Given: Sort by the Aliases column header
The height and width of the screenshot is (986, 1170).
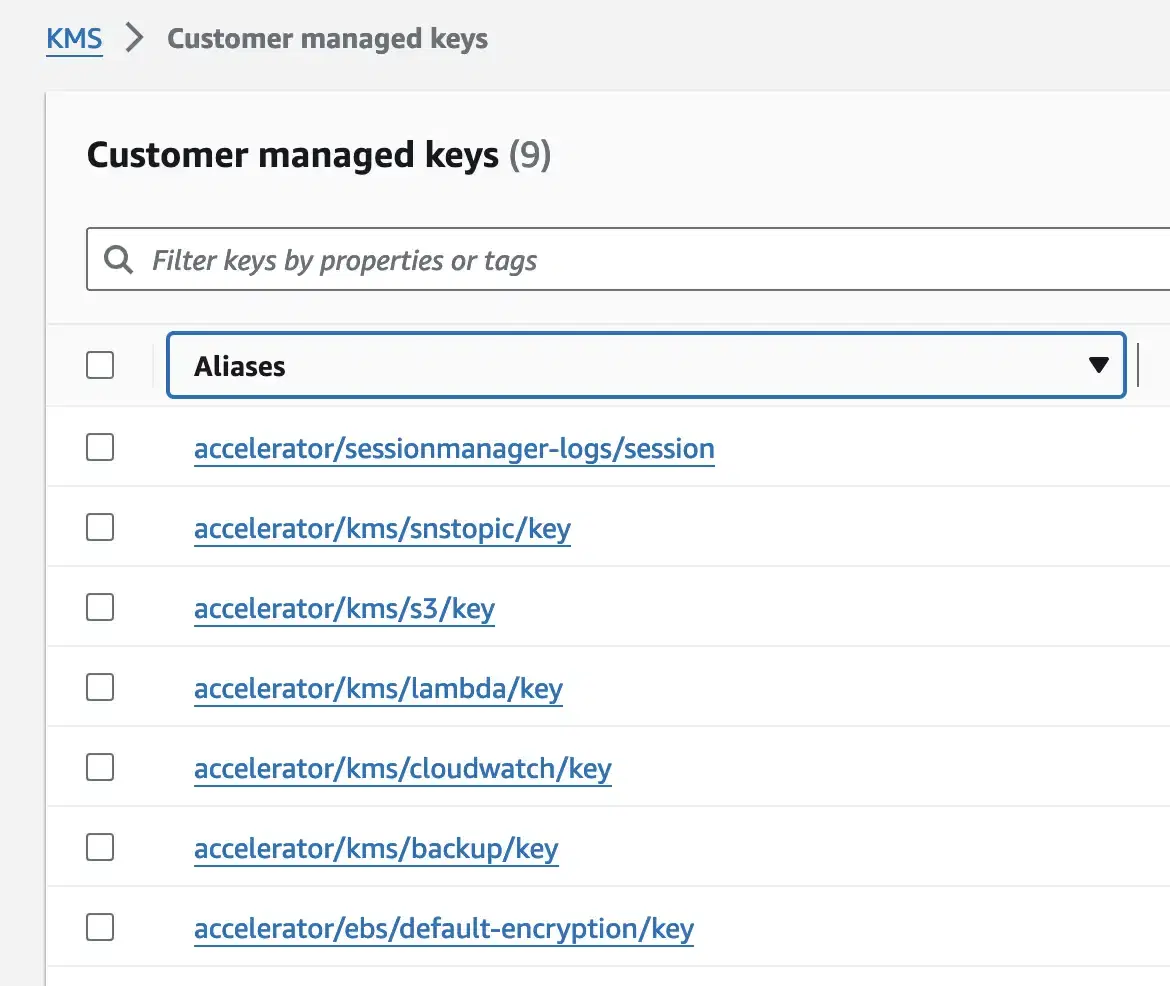Looking at the screenshot, I should pyautogui.click(x=646, y=365).
